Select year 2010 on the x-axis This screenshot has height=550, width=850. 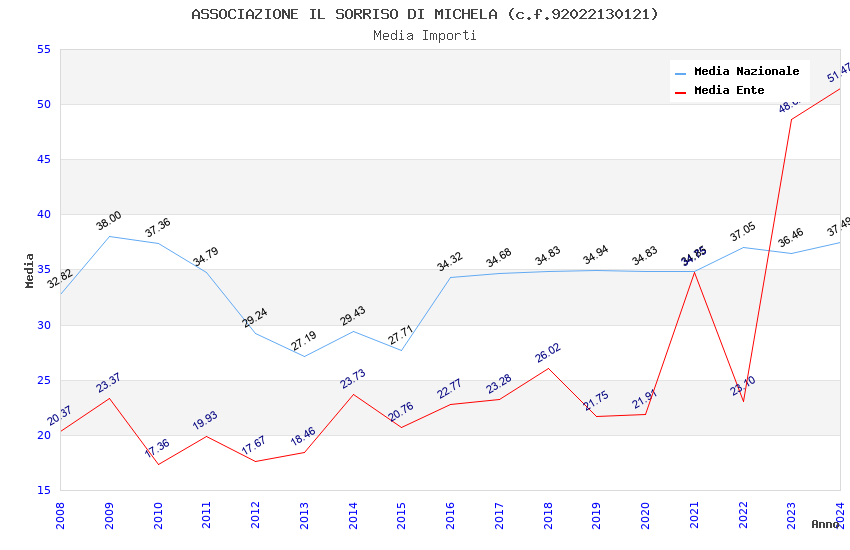pos(158,515)
